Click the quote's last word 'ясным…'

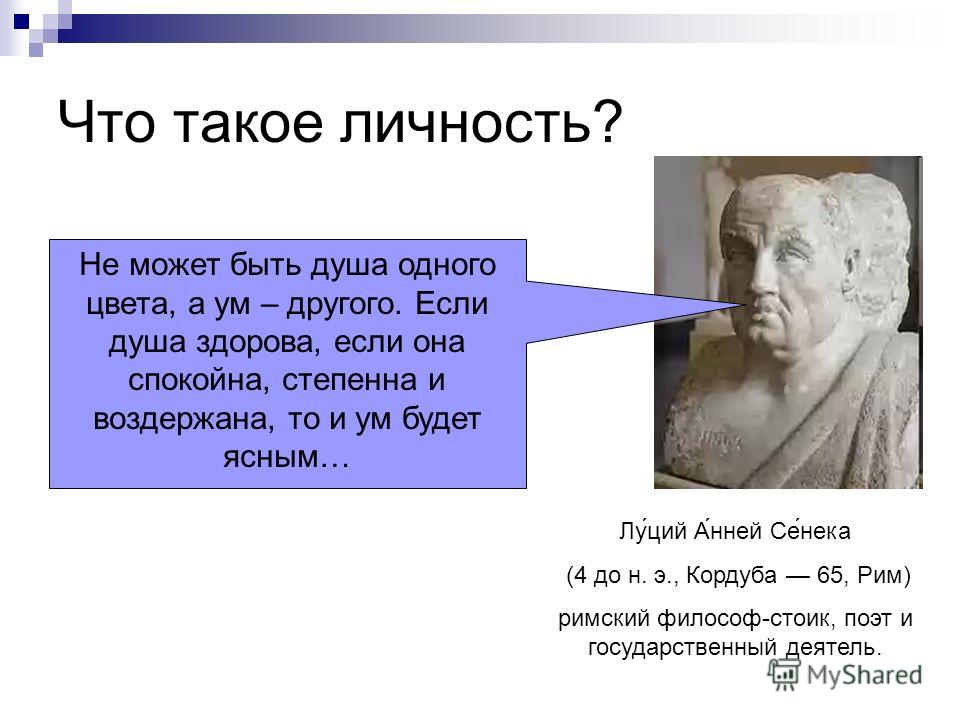tap(286, 457)
